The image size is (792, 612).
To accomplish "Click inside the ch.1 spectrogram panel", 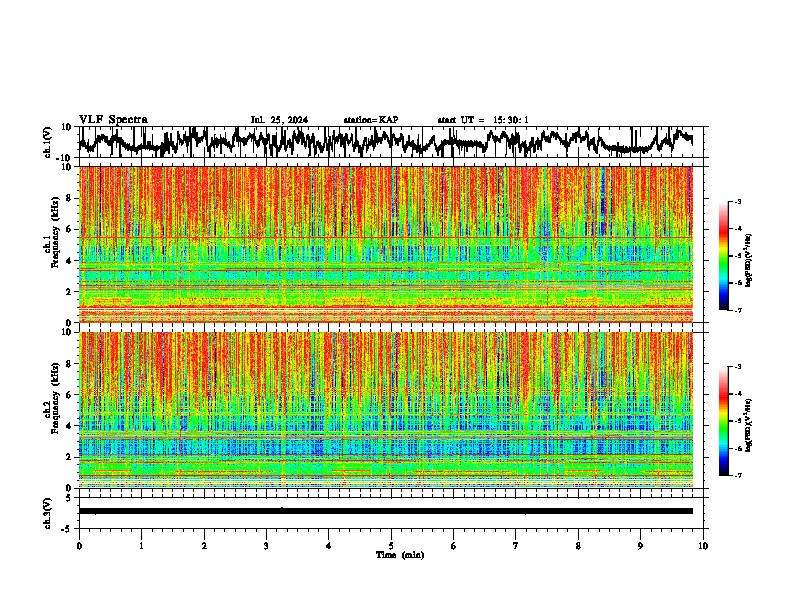I will point(385,244).
